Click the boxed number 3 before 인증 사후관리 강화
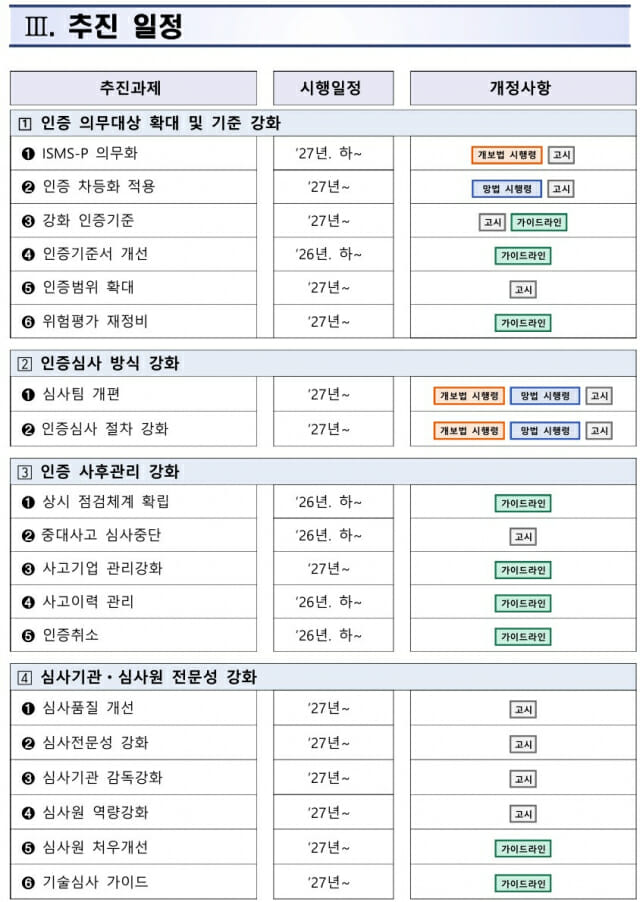The width and height of the screenshot is (640, 902). coord(25,472)
